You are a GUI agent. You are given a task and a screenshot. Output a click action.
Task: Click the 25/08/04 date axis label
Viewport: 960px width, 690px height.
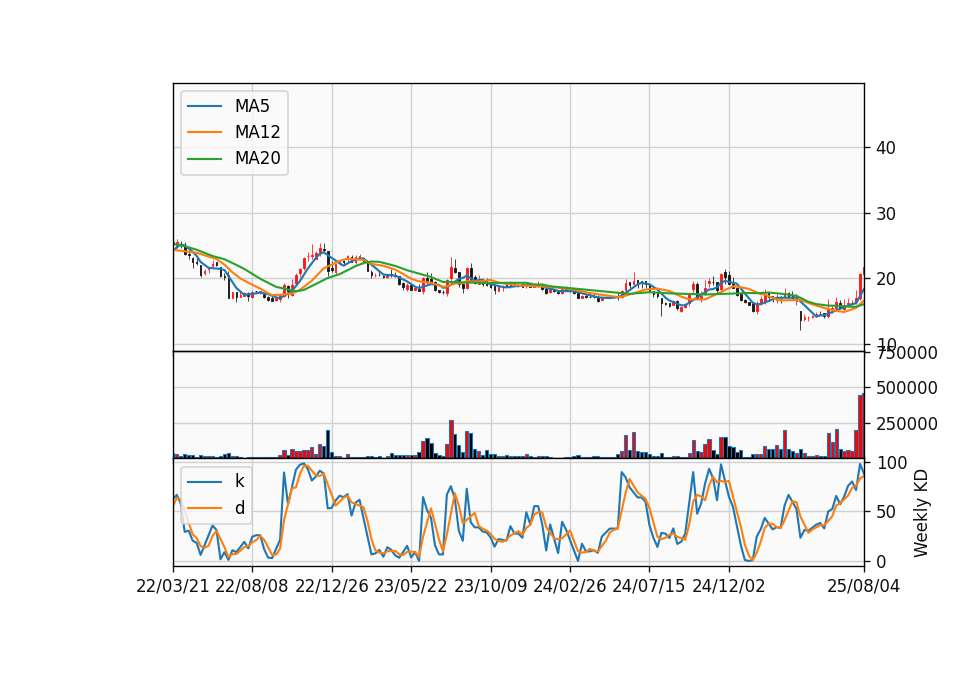click(x=864, y=586)
